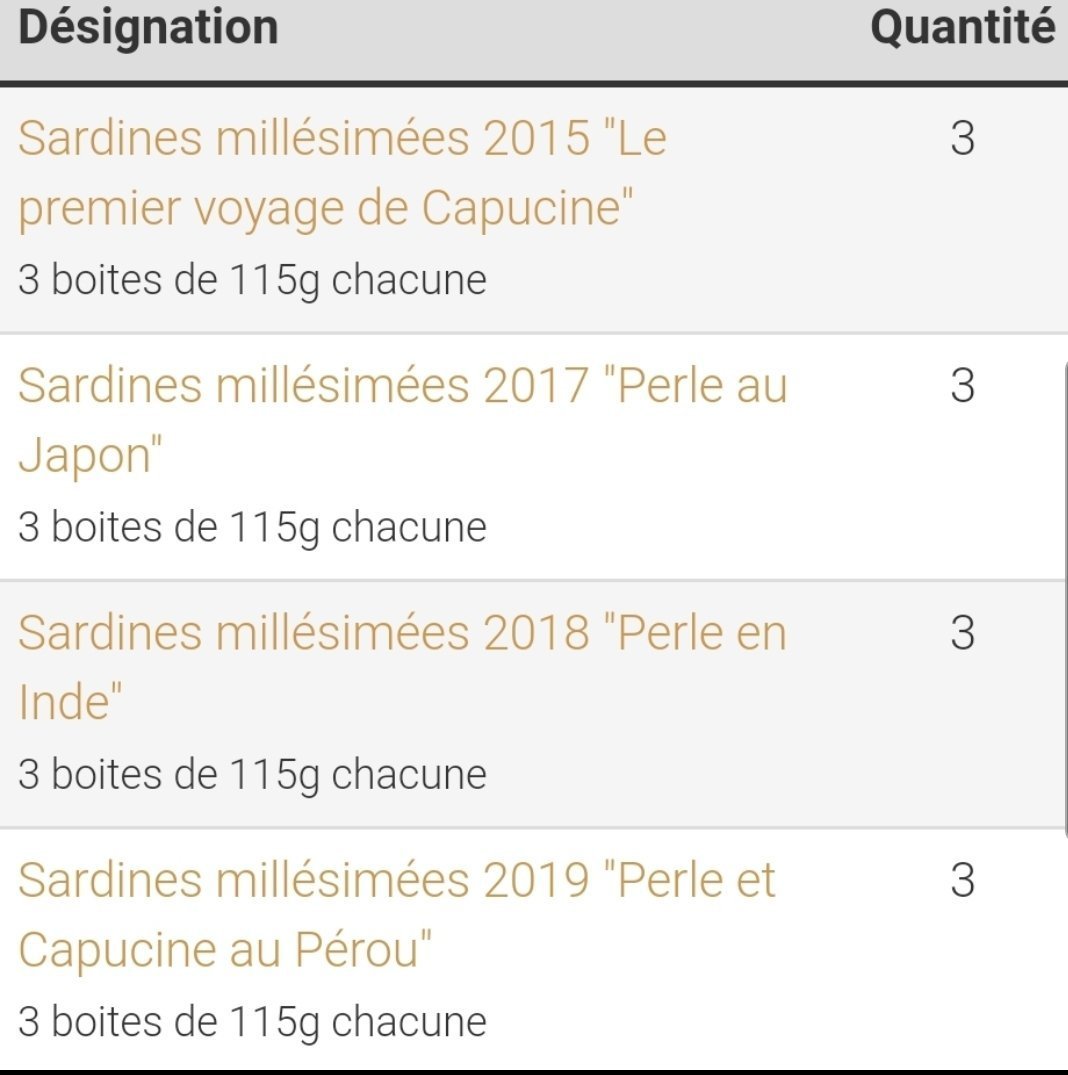
Task: Select quantity 3 in the "Perle en Inde" row
Action: point(962,633)
